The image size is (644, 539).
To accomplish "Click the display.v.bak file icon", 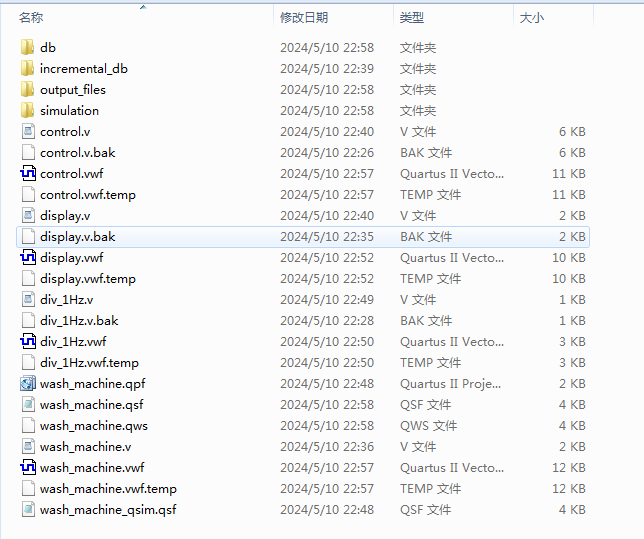I will tap(28, 236).
